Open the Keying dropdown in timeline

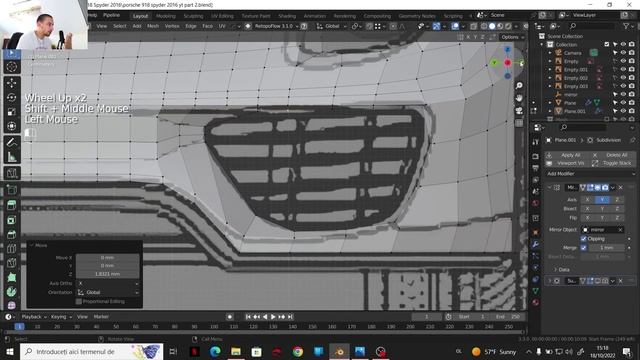(x=61, y=317)
